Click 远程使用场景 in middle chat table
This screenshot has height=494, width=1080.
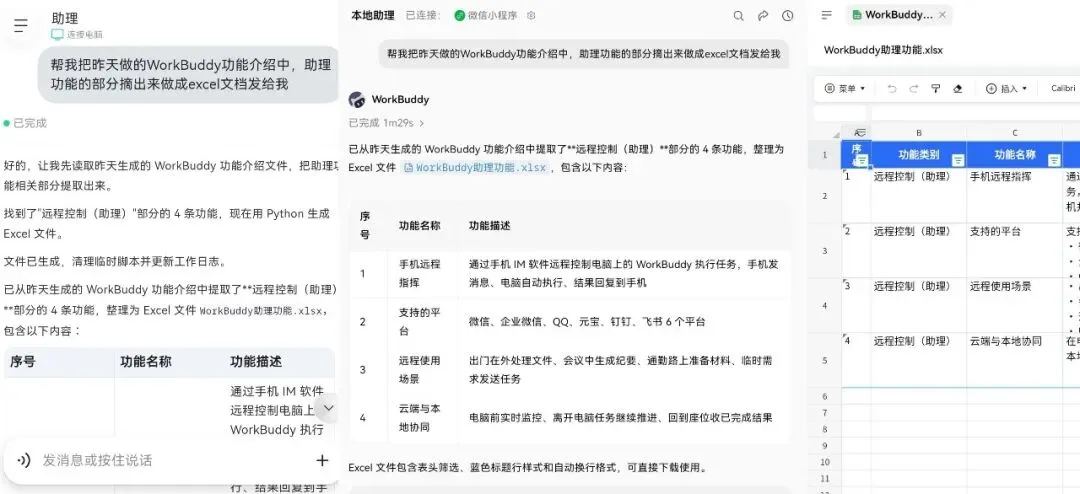click(419, 369)
